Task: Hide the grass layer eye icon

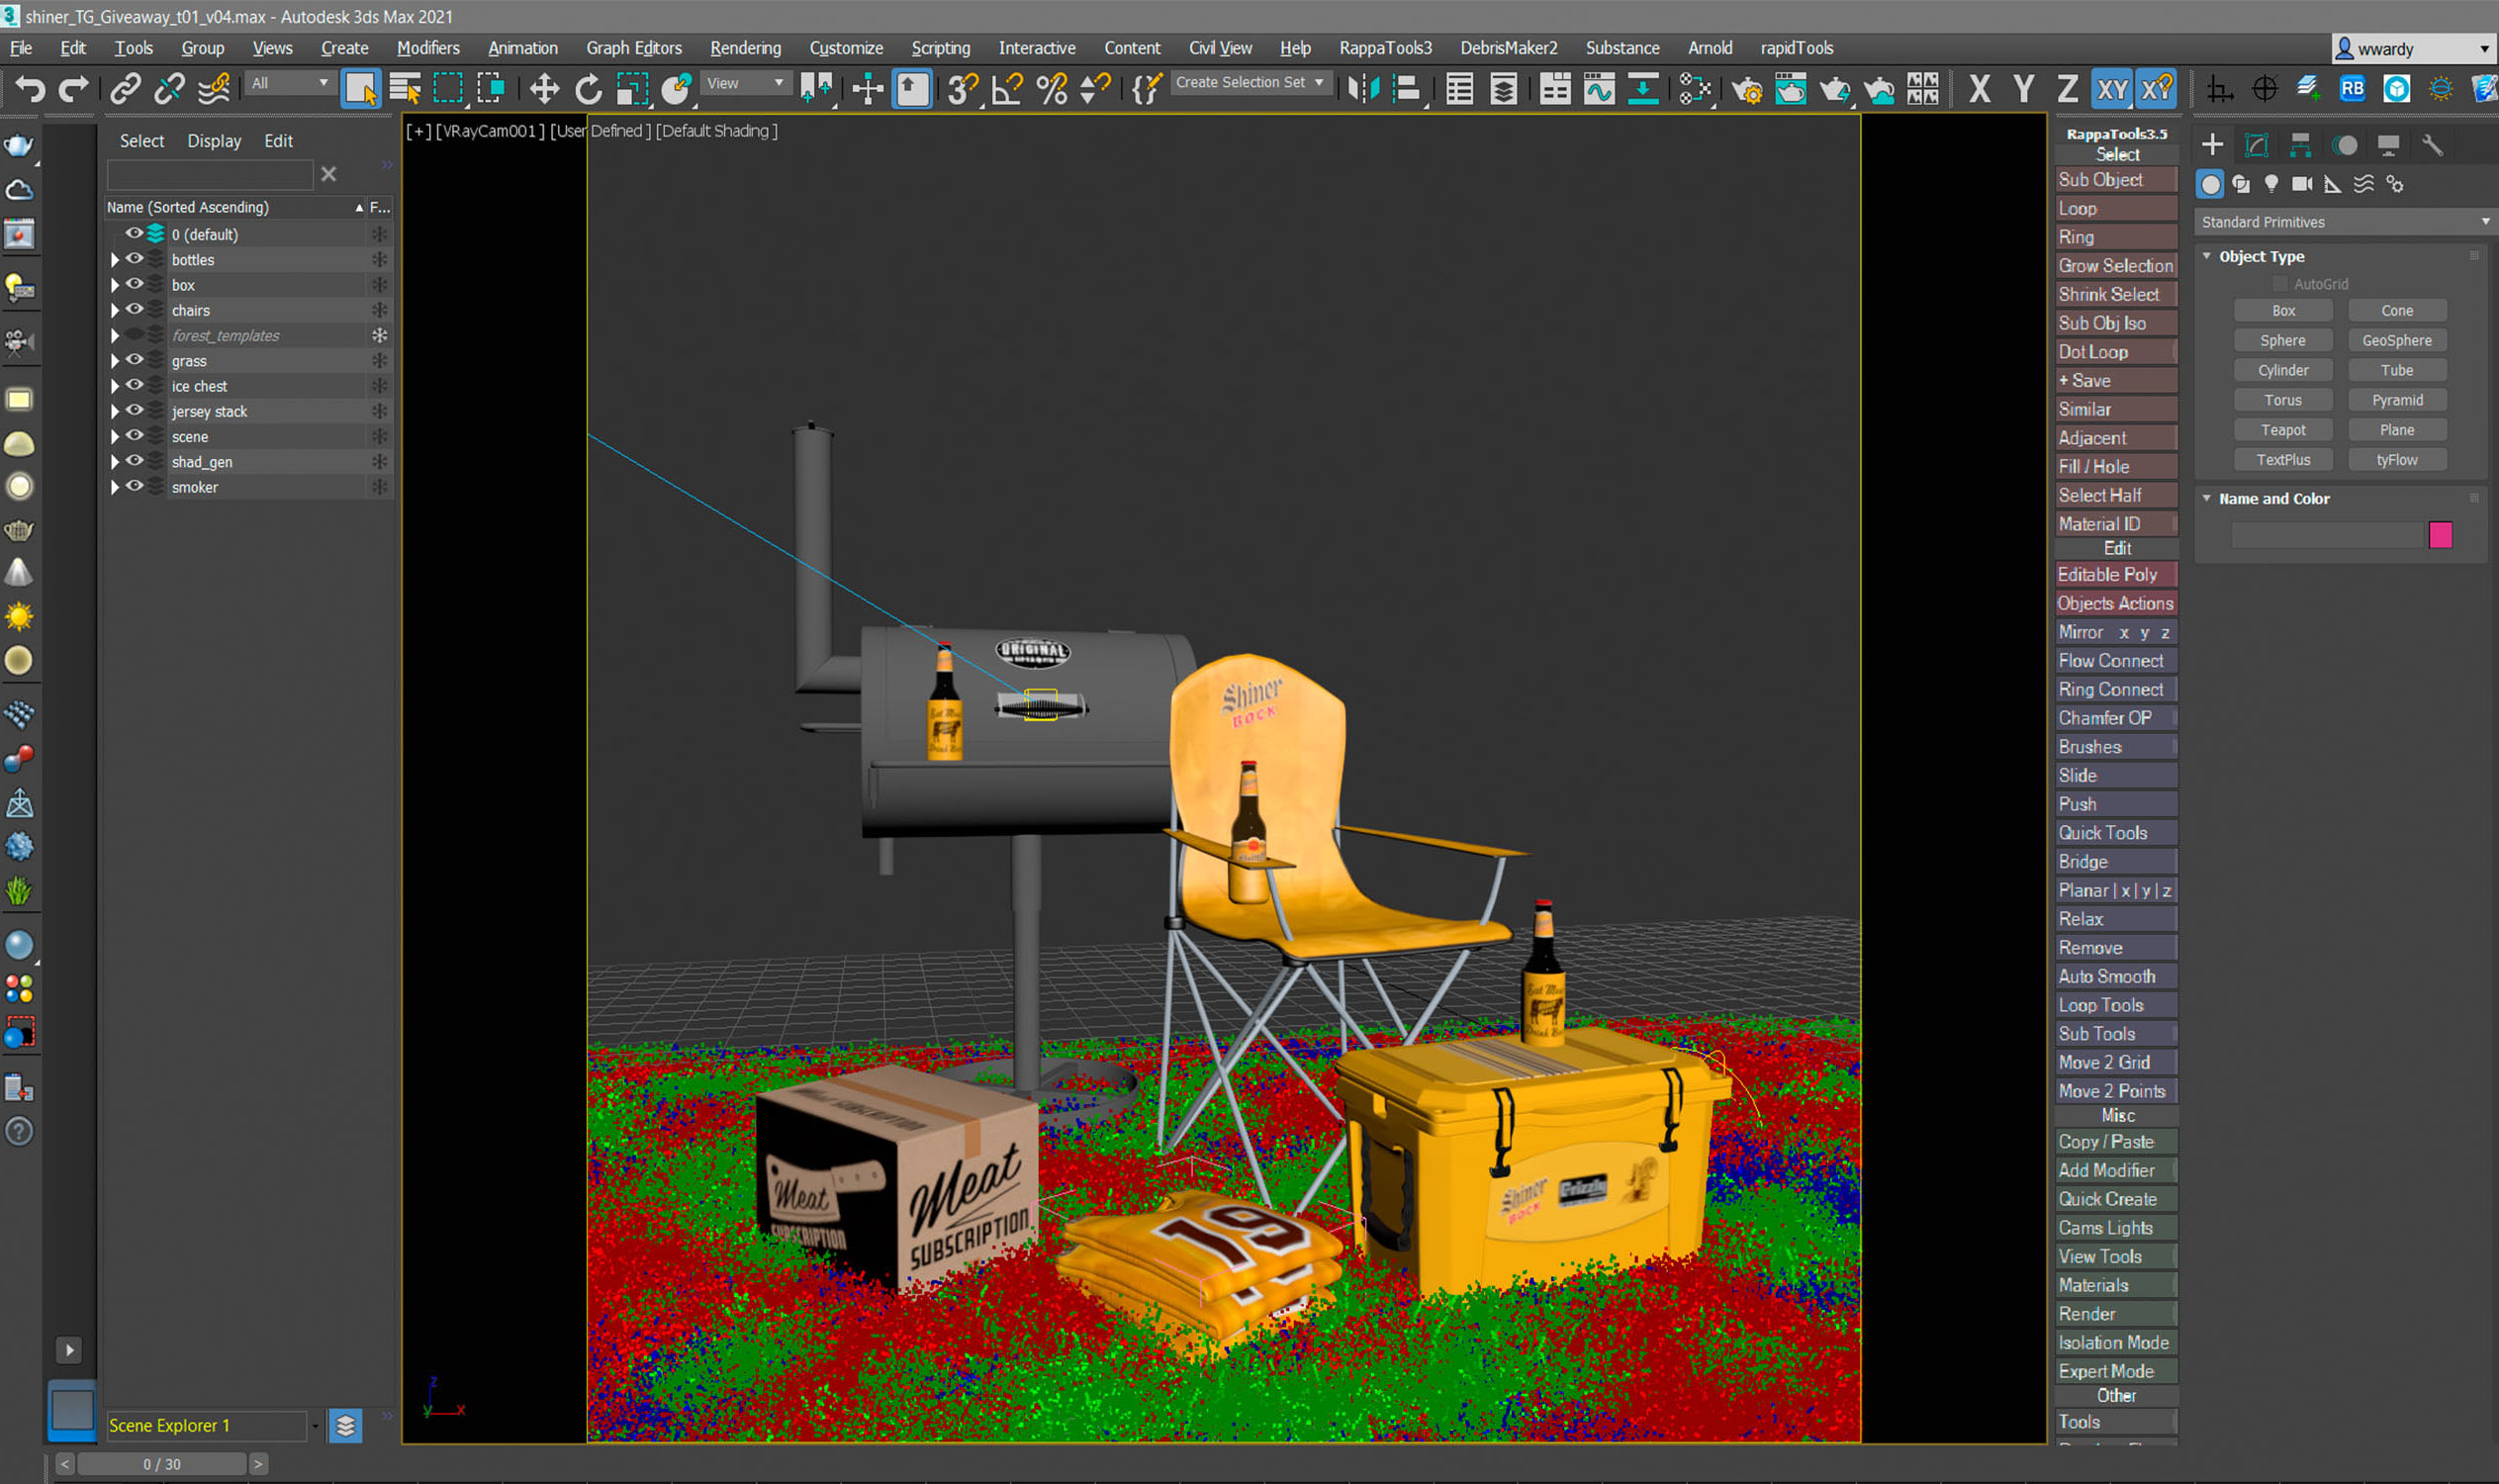Action: (134, 360)
